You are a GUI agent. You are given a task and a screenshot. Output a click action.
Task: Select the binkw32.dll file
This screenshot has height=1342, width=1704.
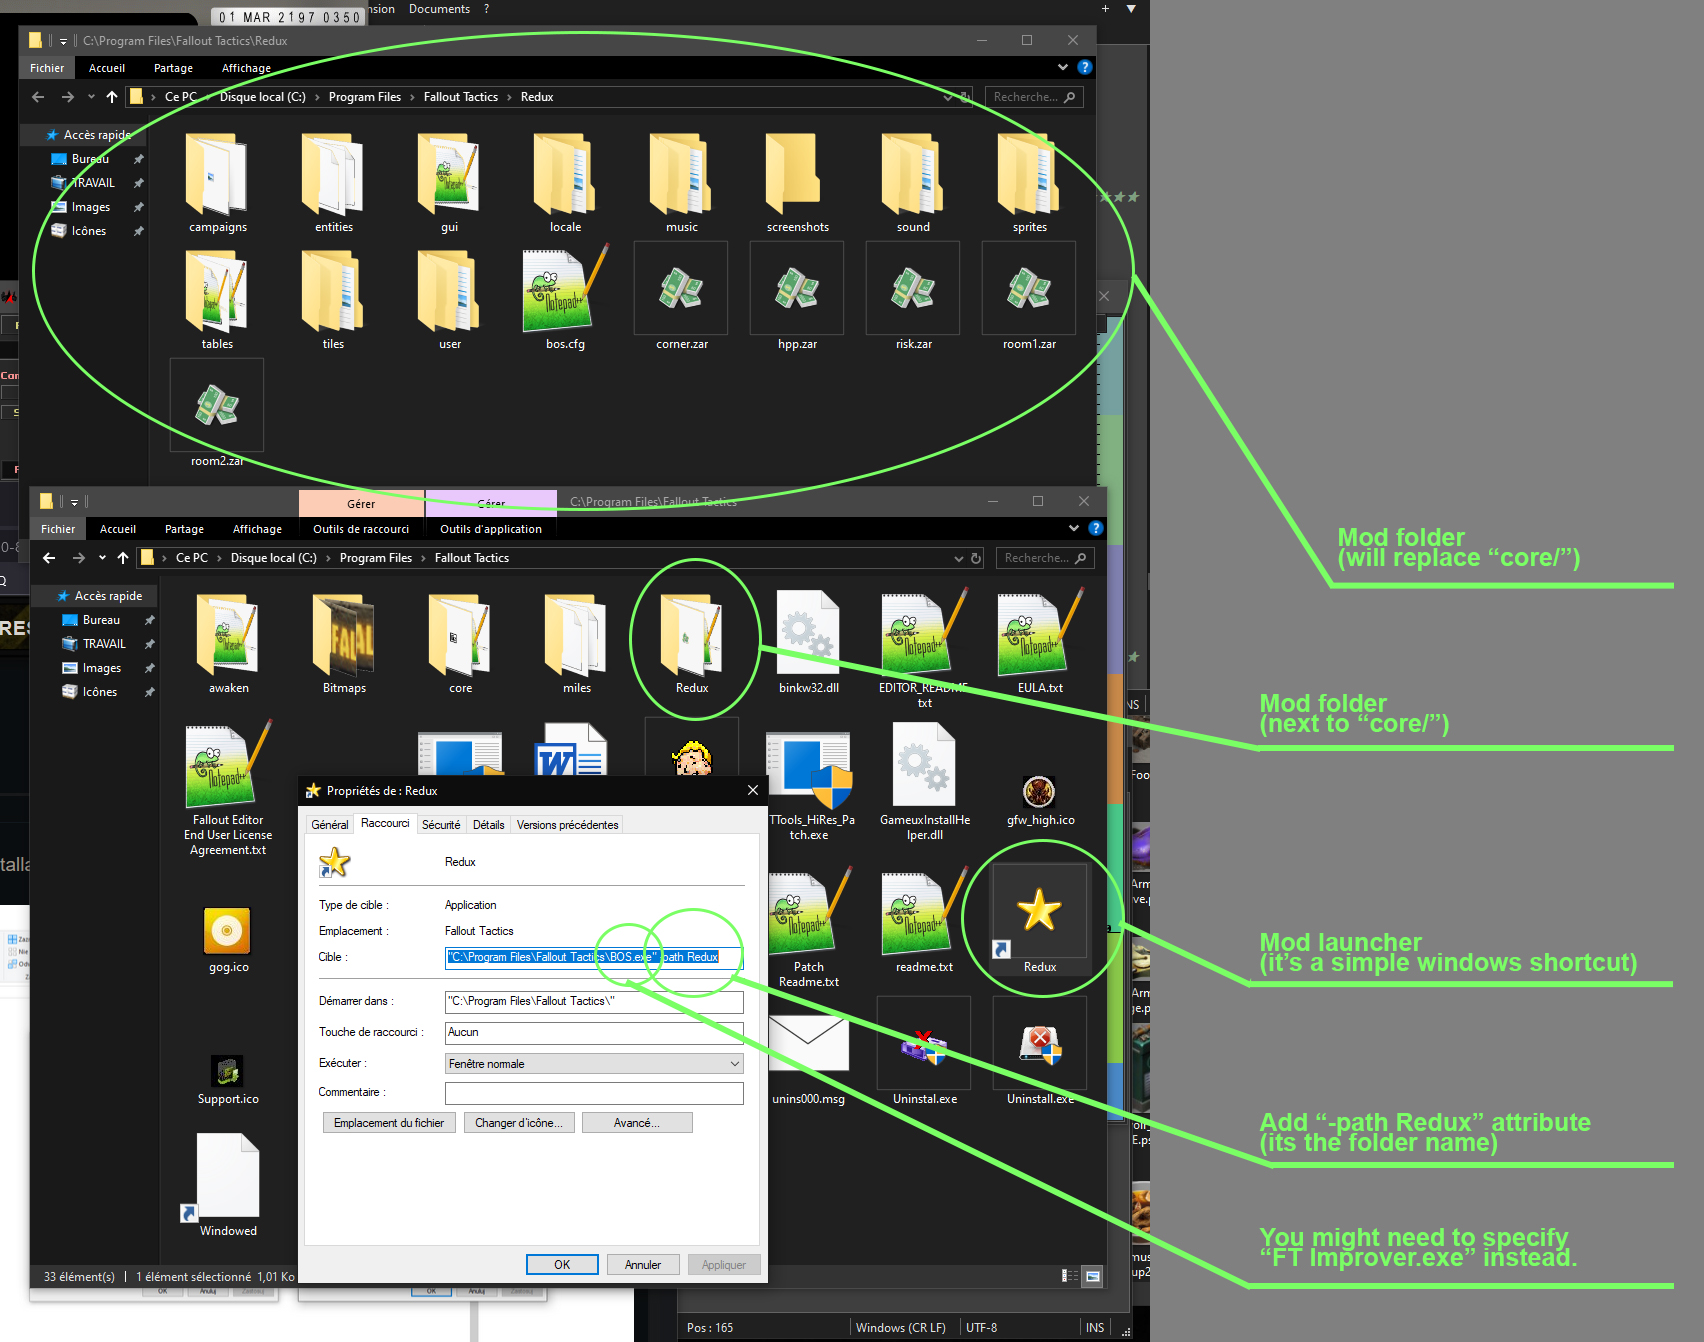[x=808, y=643]
